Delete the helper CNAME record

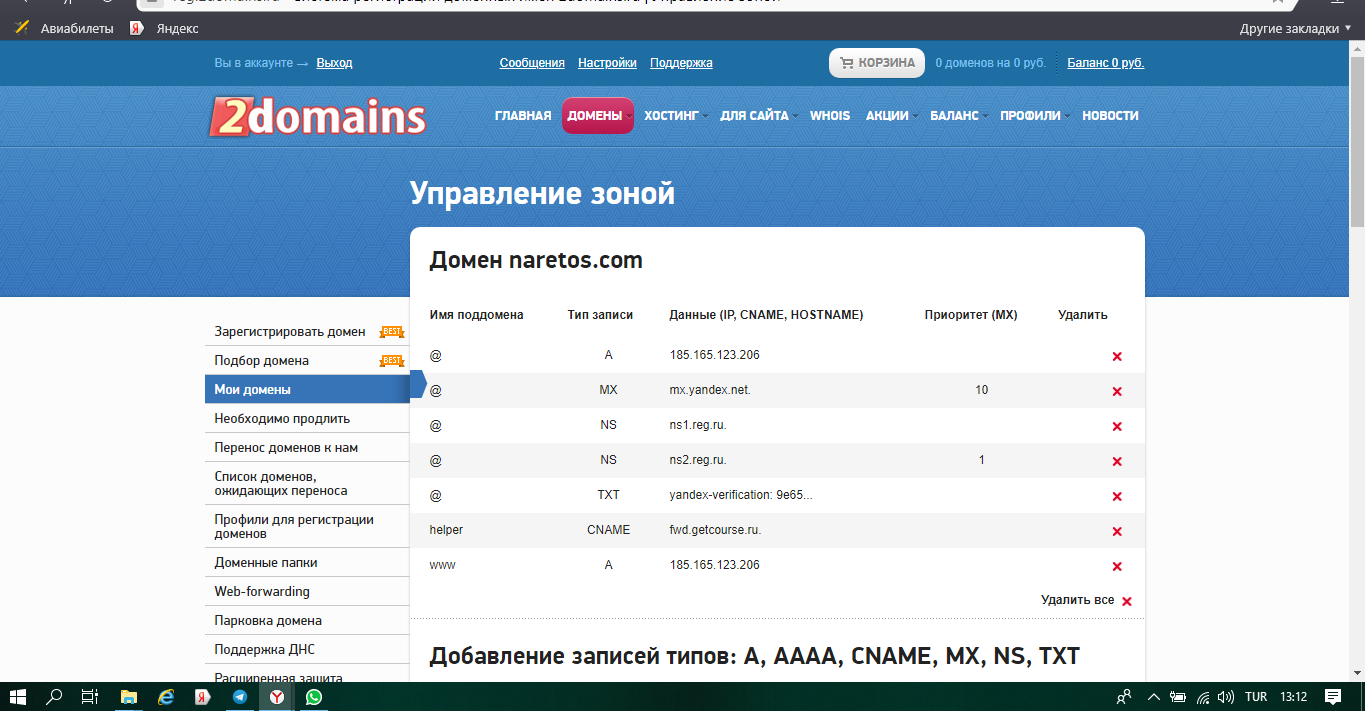point(1117,532)
